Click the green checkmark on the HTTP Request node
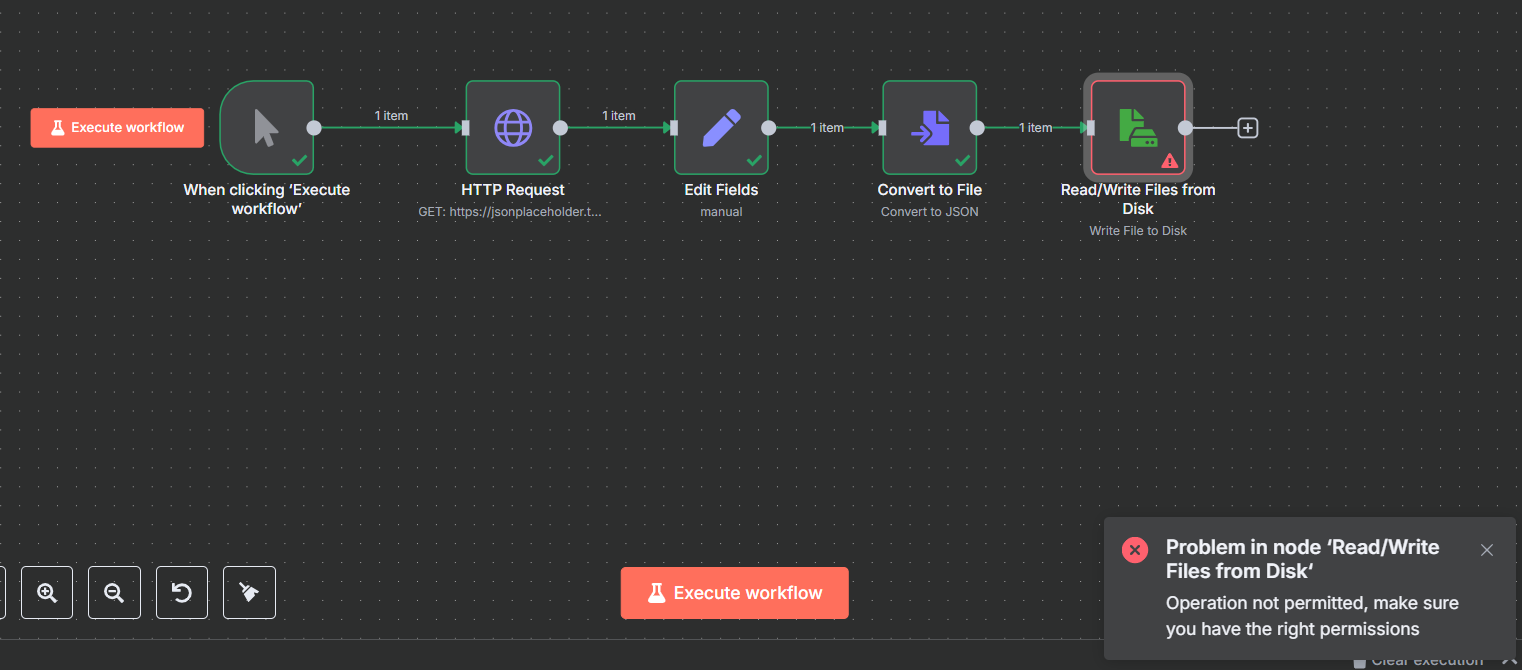The width and height of the screenshot is (1522, 670). coord(545,160)
